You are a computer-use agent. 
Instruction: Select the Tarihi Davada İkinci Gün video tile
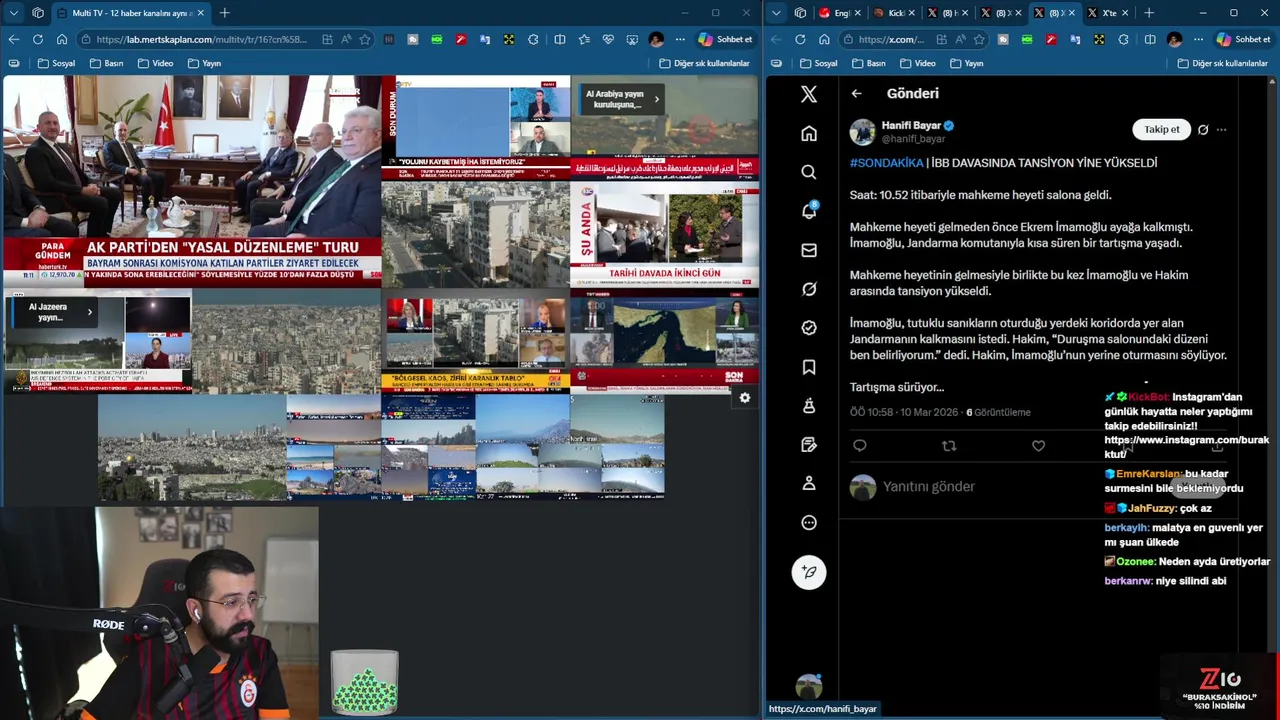pos(664,235)
